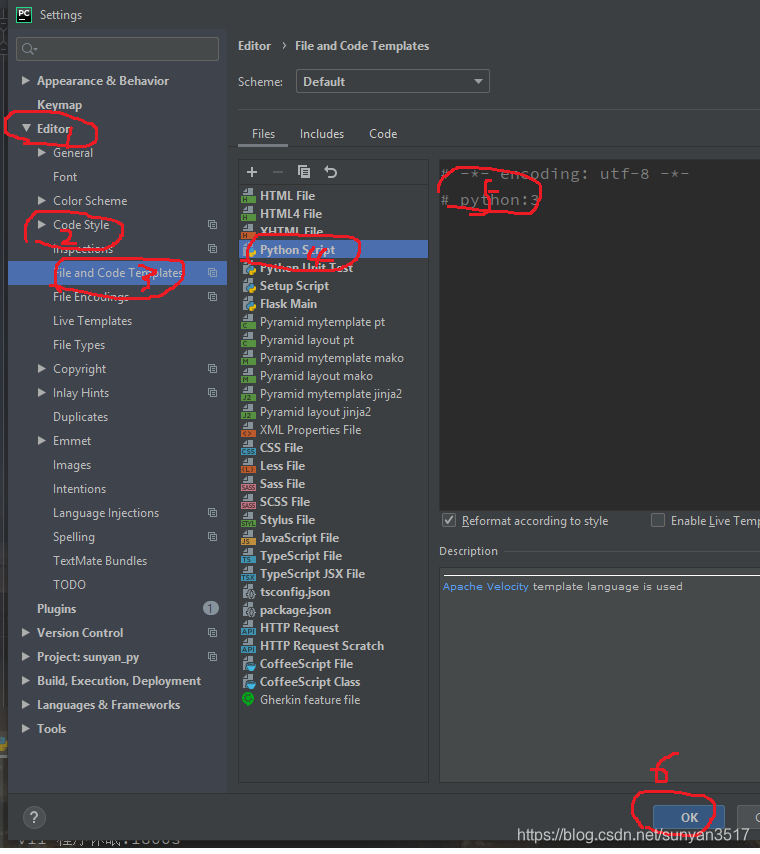Click the Create Template plus icon

coord(252,172)
